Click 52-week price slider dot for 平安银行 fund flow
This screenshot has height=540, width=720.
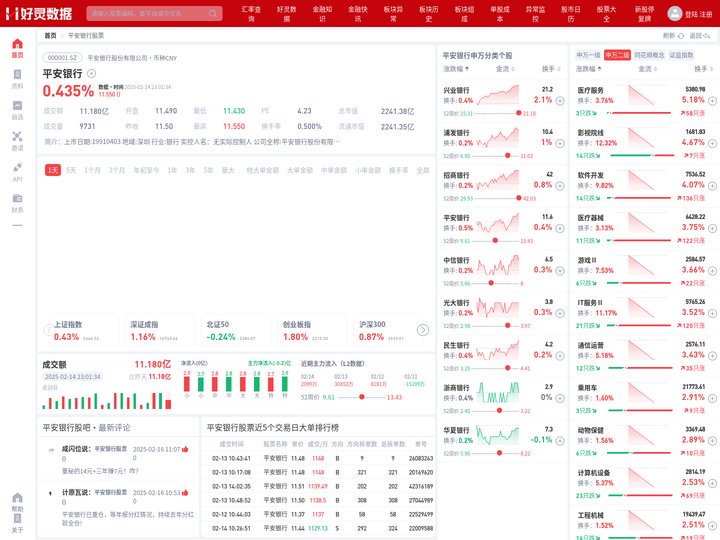pyautogui.click(x=362, y=397)
